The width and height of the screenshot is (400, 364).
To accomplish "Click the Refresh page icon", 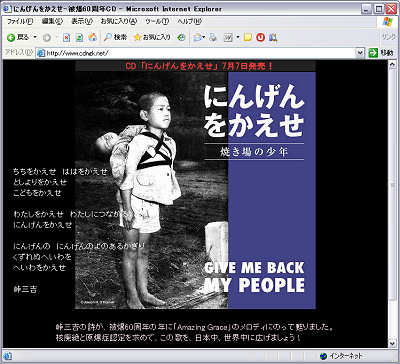I will tap(79, 38).
